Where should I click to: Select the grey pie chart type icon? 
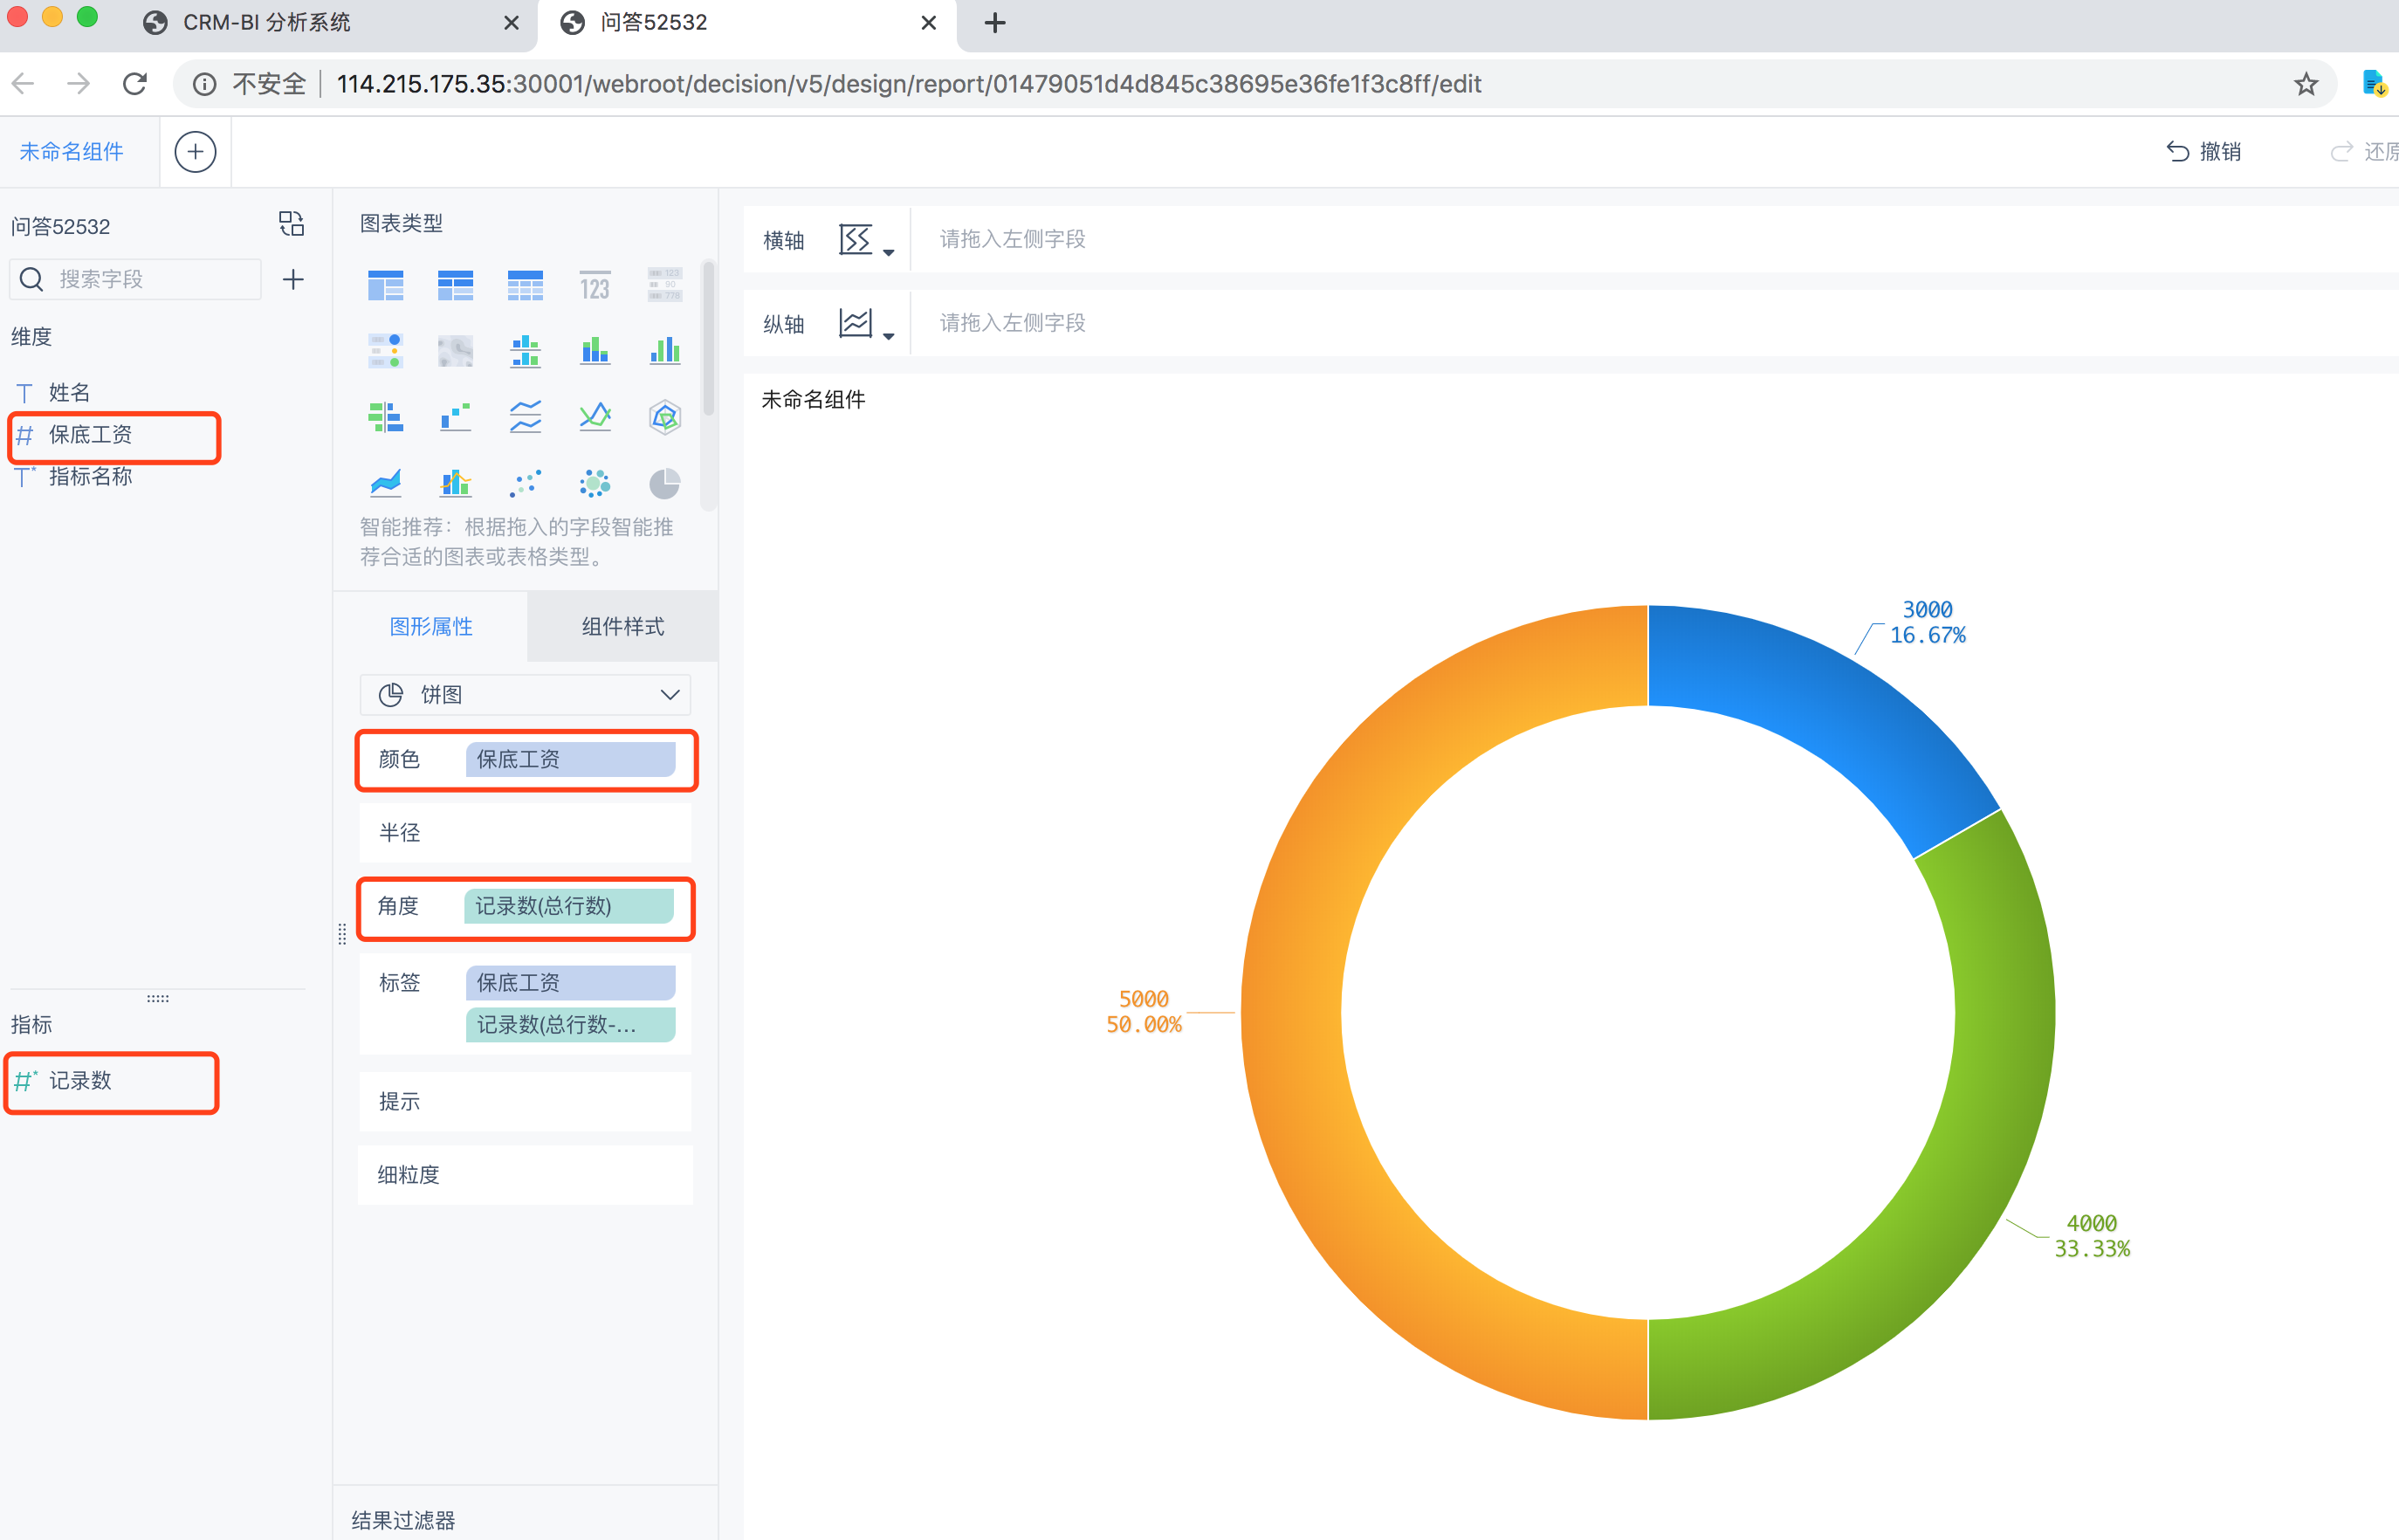pos(665,483)
